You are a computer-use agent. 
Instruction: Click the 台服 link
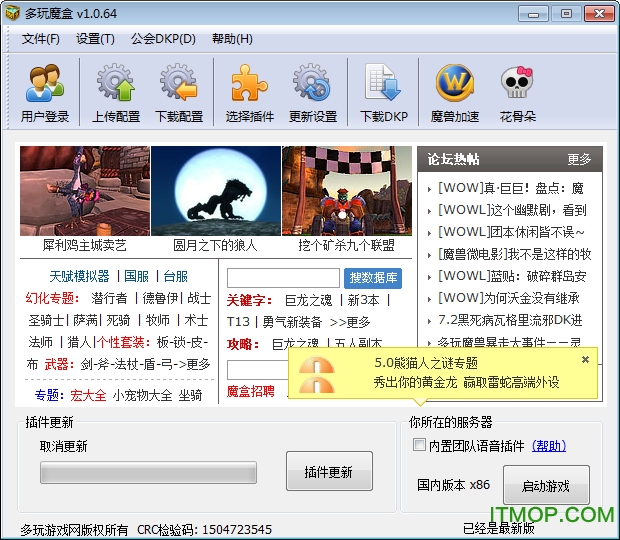176,276
